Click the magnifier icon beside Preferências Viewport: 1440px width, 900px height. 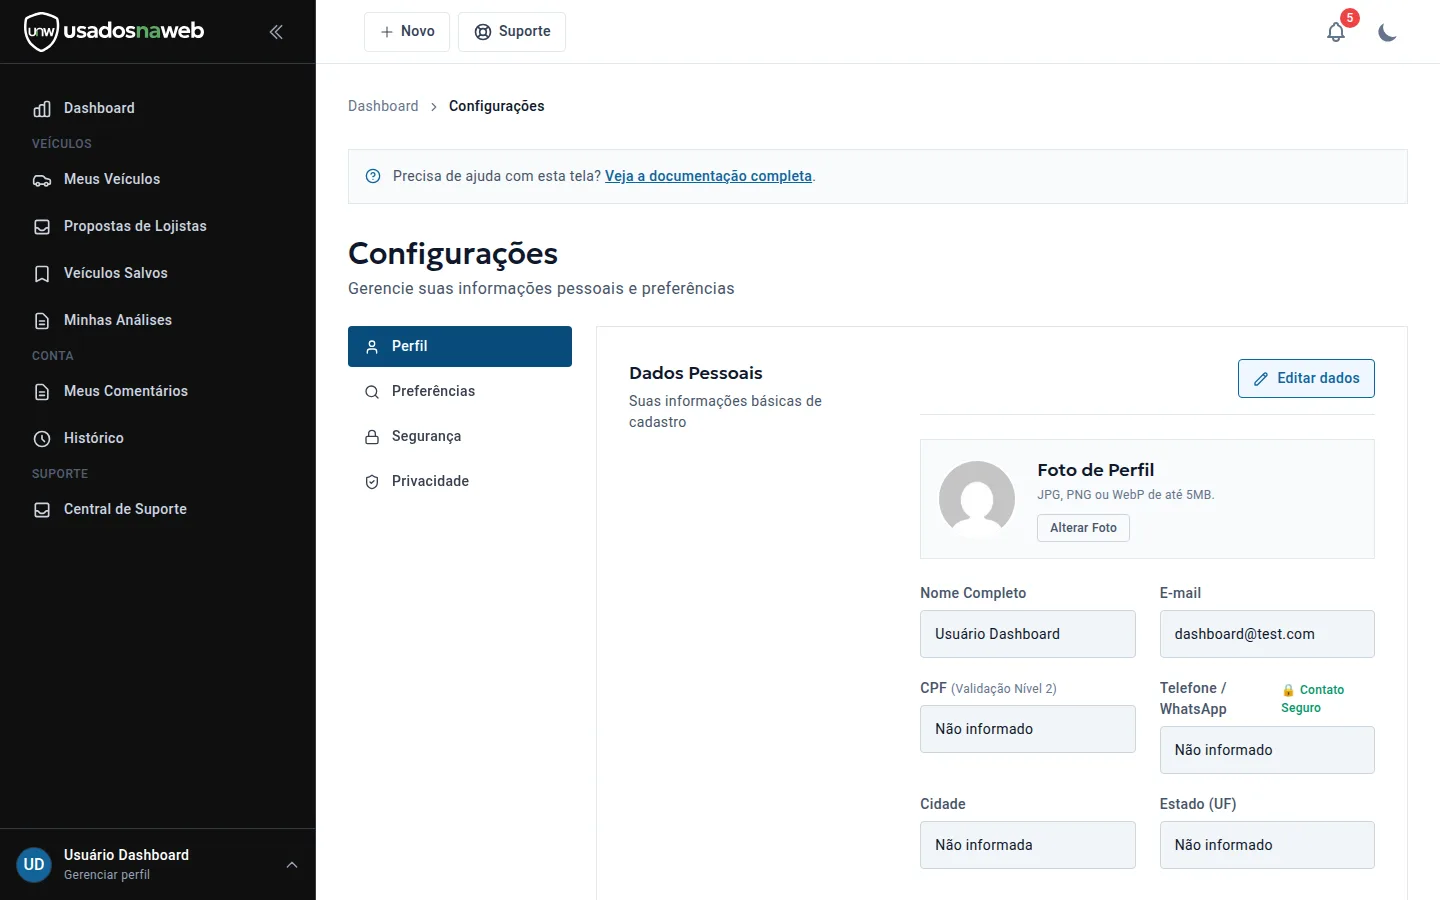[x=372, y=392]
